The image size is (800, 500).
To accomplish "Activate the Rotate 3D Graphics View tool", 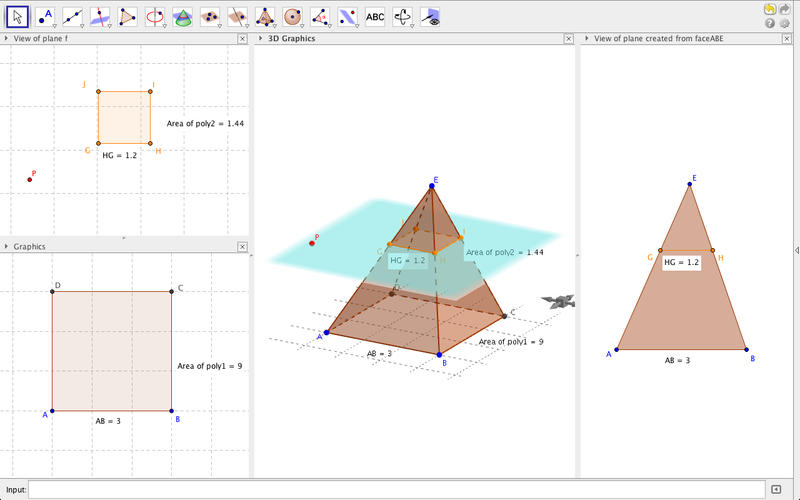I will [x=402, y=16].
